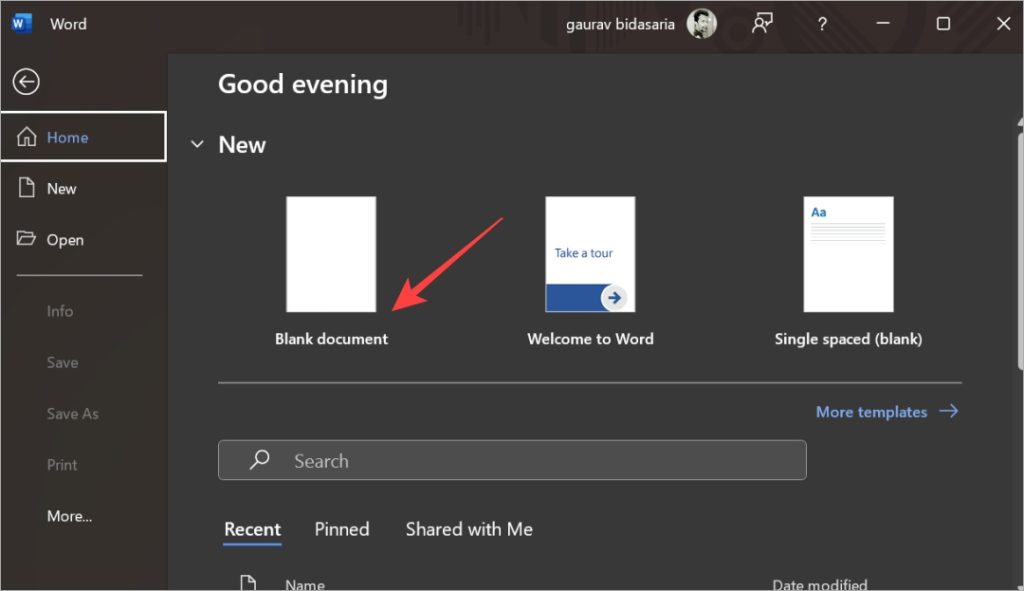Click the file icon column header
This screenshot has width=1024, height=591.
(x=248, y=583)
